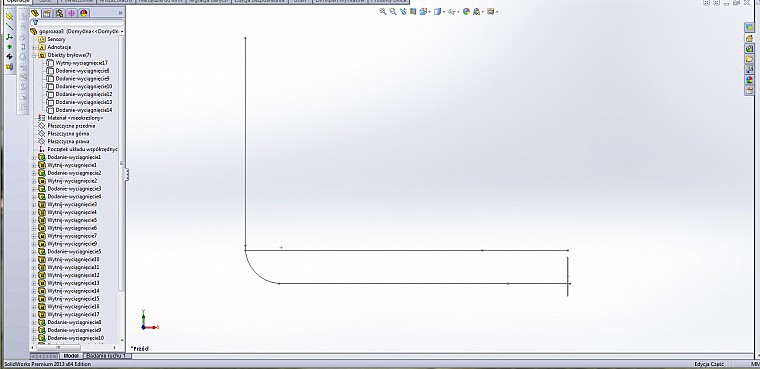Open Design Library in task pane
This screenshot has width=760, height=369.
pos(749,48)
